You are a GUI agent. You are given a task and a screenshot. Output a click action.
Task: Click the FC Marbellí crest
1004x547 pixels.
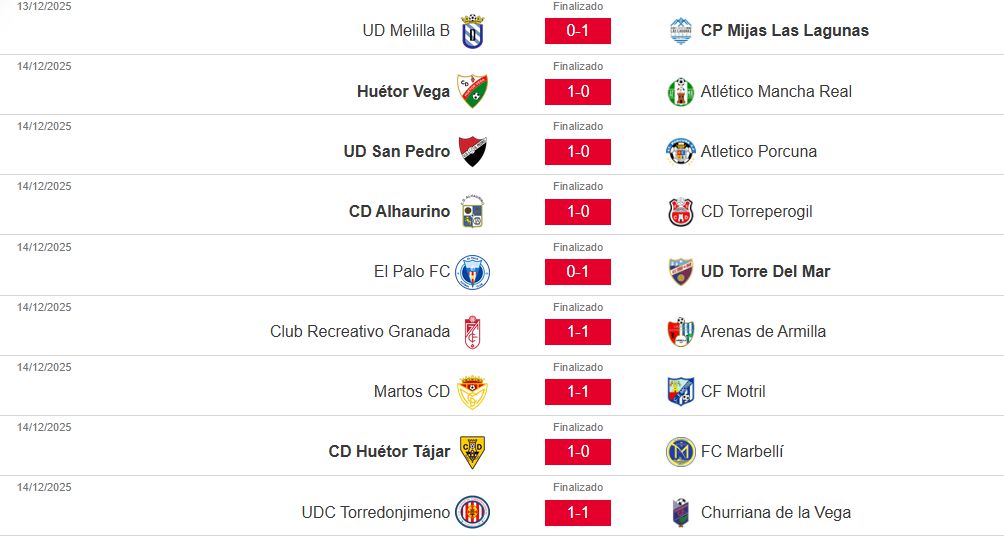point(681,452)
